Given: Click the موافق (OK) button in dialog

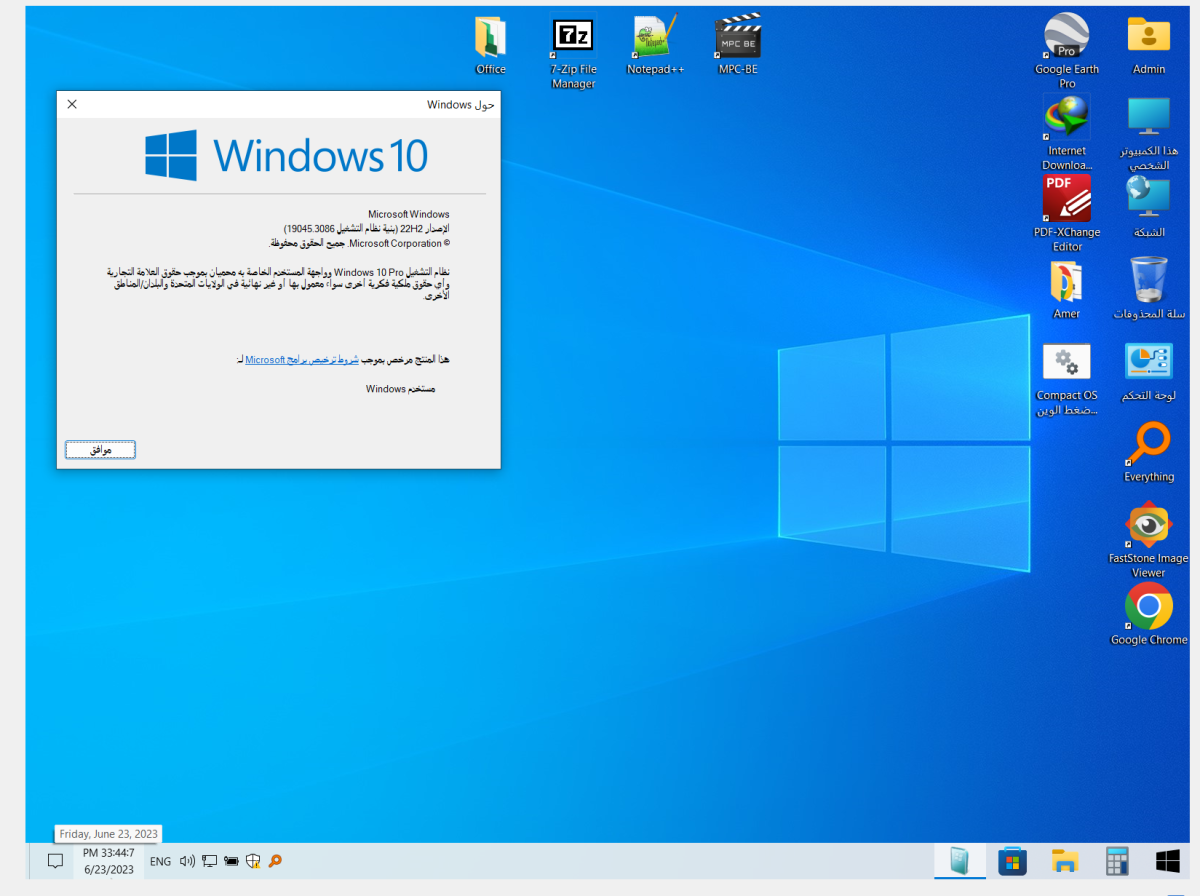Looking at the screenshot, I should point(100,450).
